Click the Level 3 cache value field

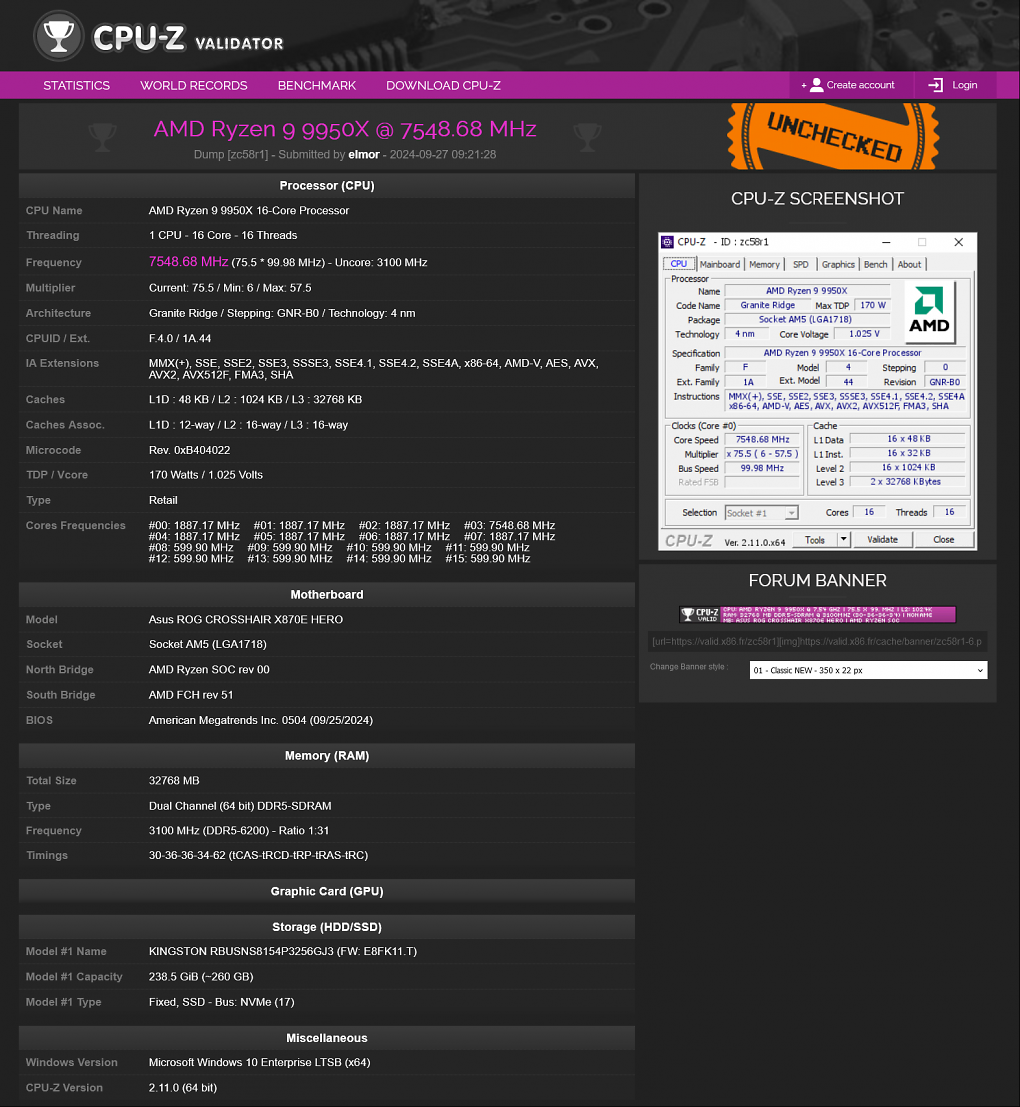click(908, 481)
